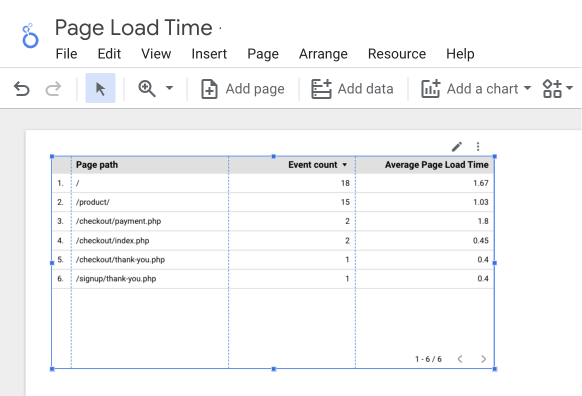This screenshot has width=582, height=396.
Task: Expand the zoom level dropdown arrow
Action: click(169, 88)
